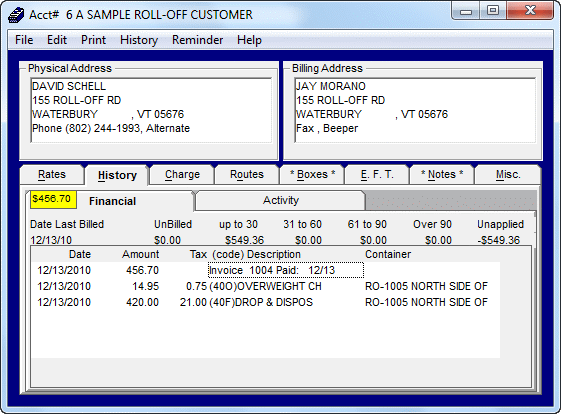The image size is (561, 414).
Task: Open the Help menu
Action: click(249, 40)
